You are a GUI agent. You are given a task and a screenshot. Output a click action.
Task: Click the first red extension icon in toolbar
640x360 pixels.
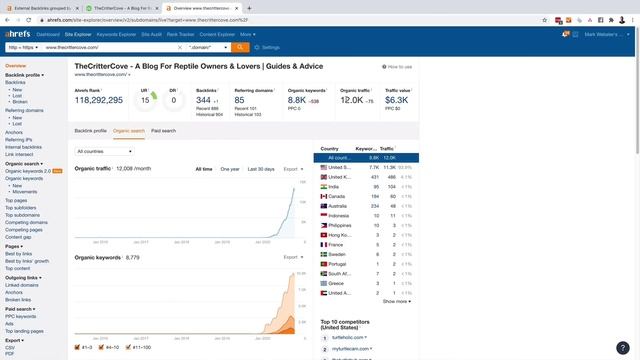558,20
